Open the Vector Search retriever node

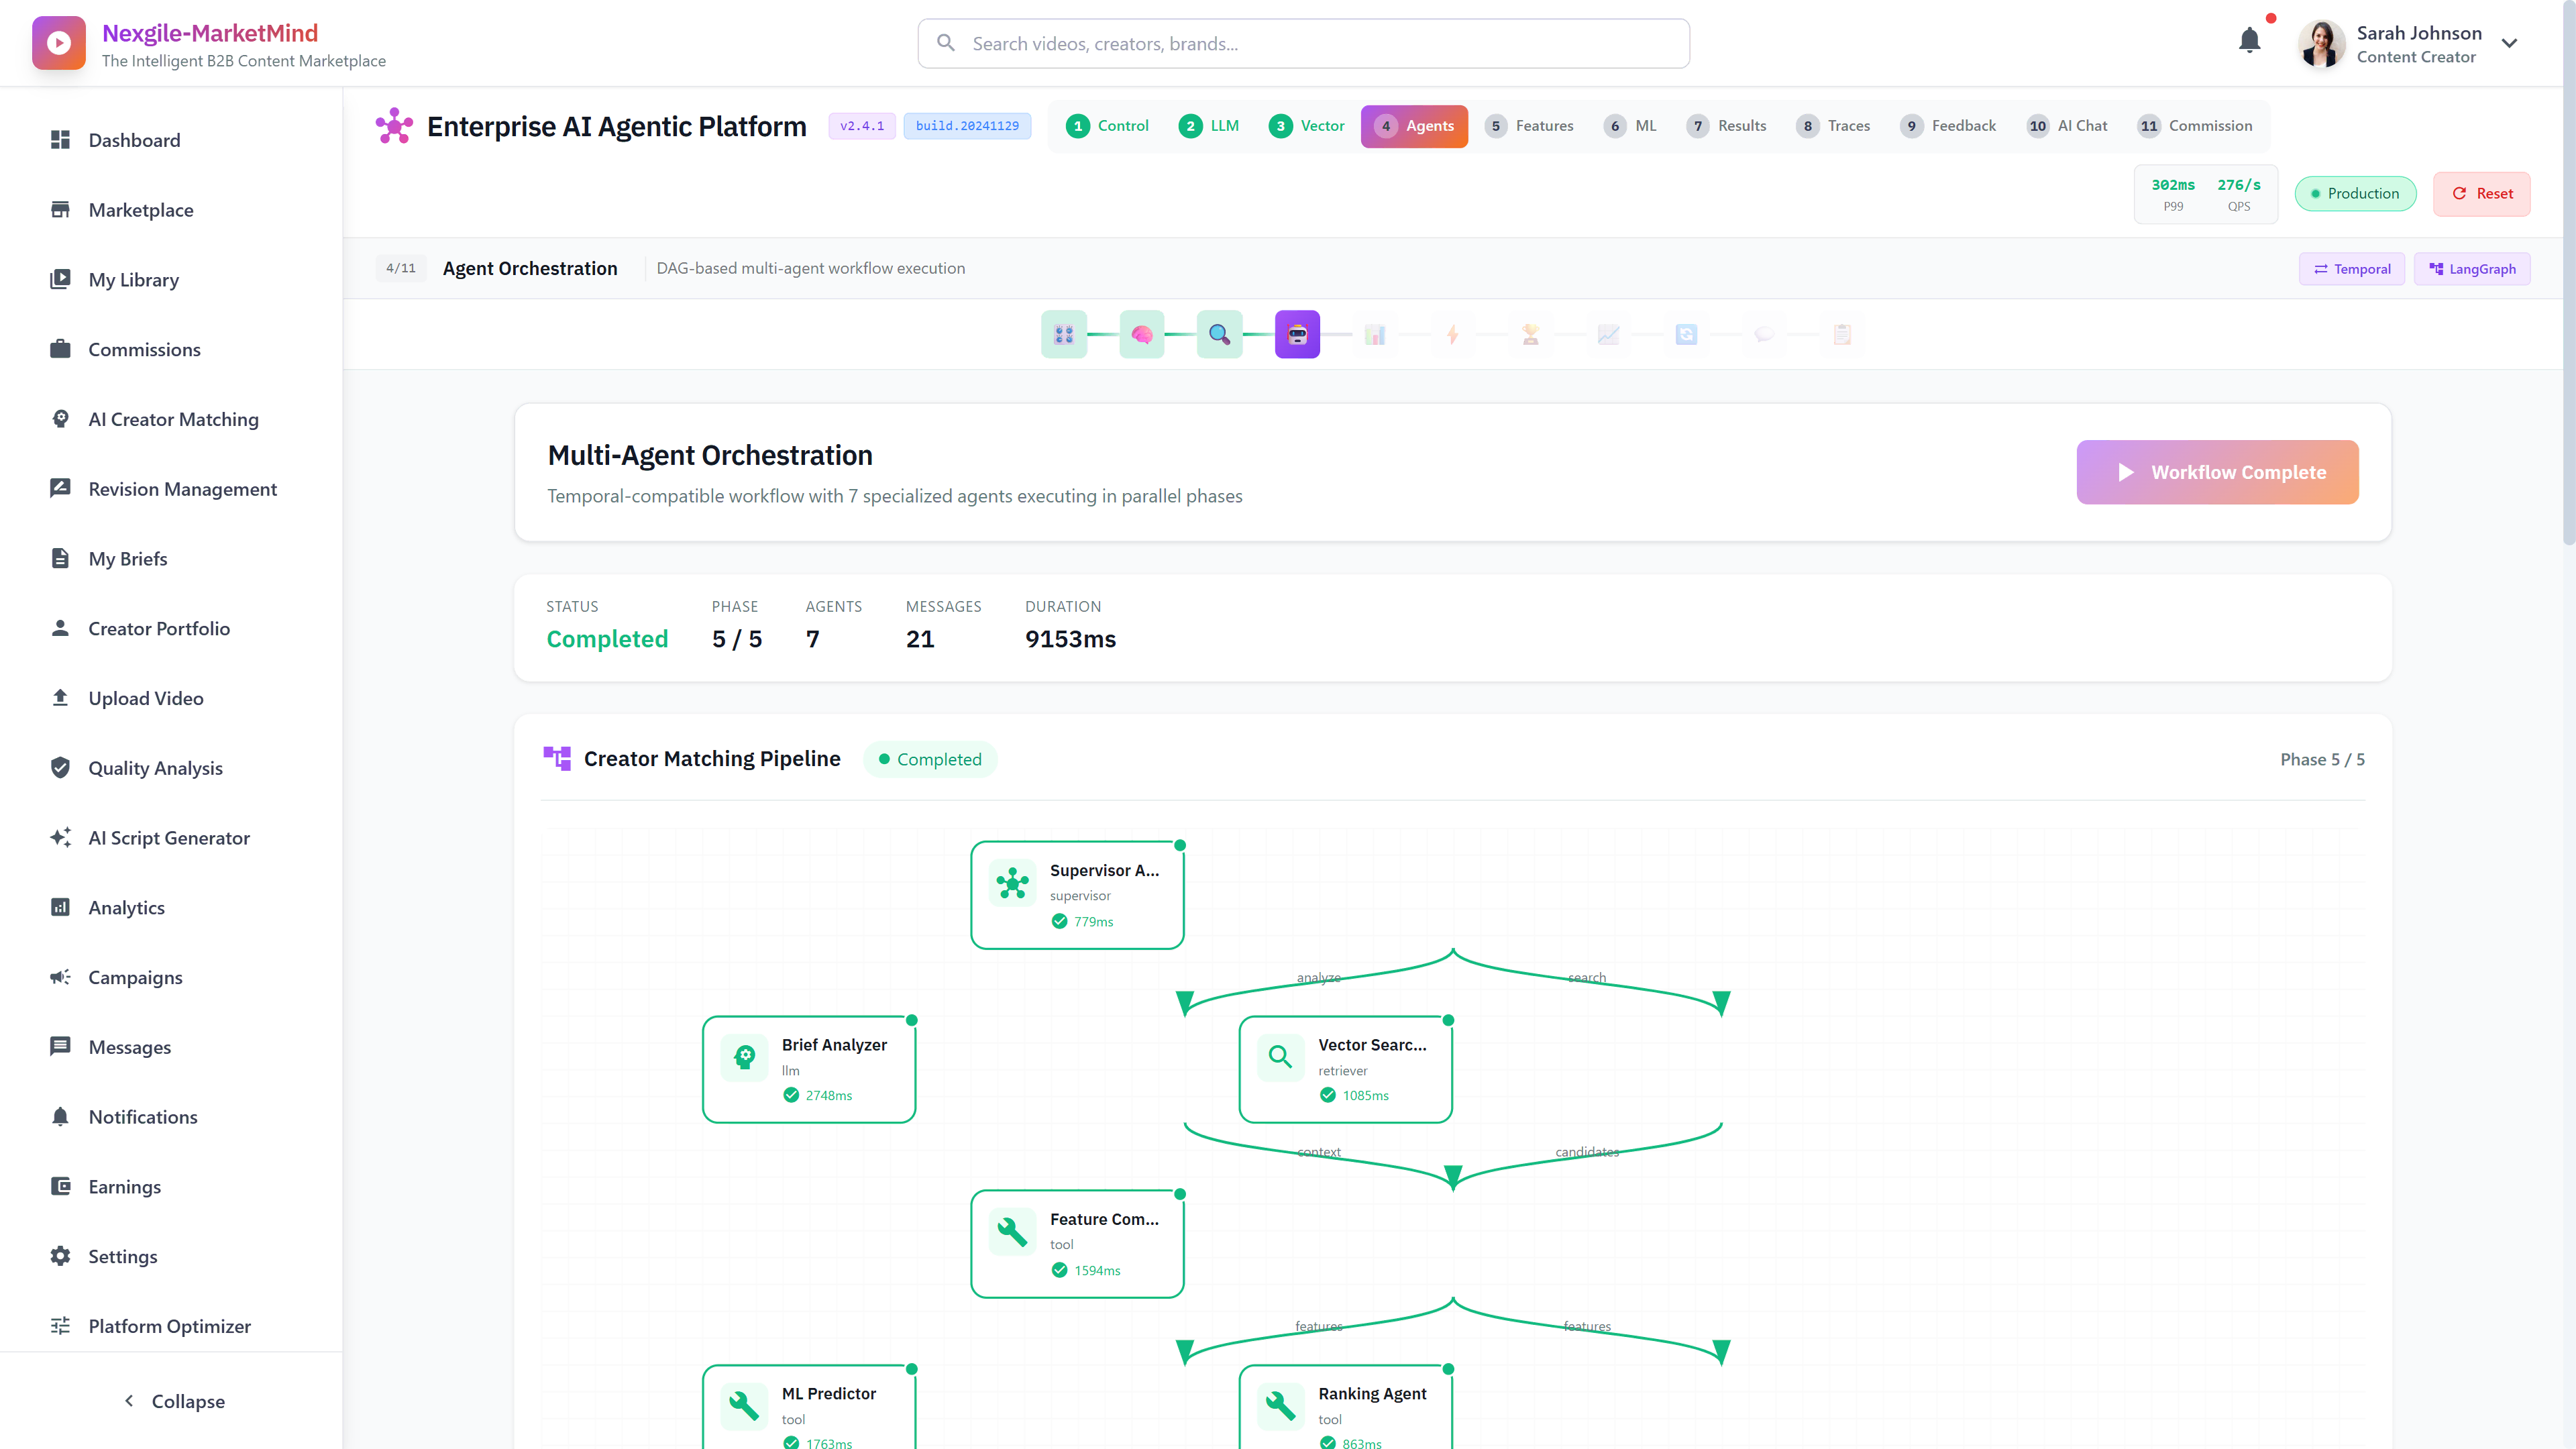click(x=1345, y=1068)
